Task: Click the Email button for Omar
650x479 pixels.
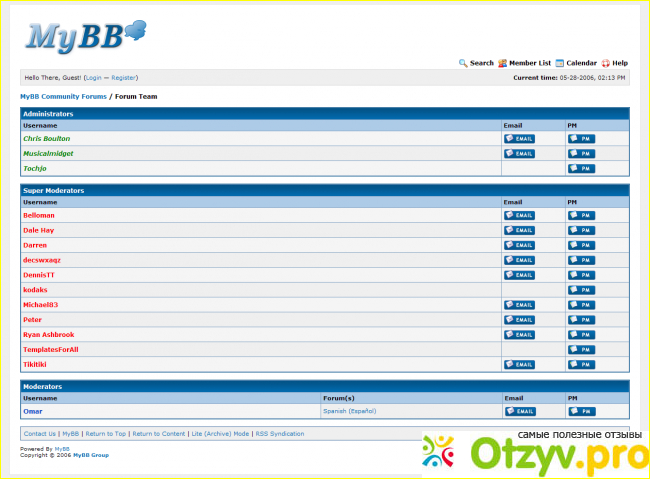Action: (519, 411)
